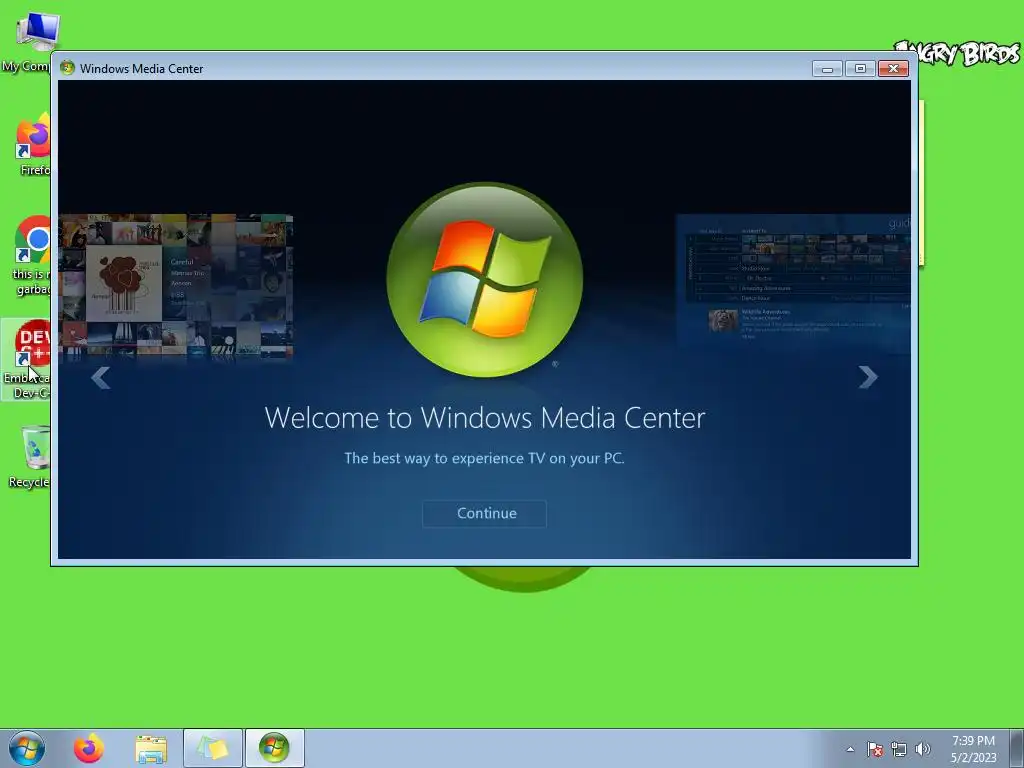Open the Windows Start menu orb
The image size is (1024, 768).
[x=27, y=748]
